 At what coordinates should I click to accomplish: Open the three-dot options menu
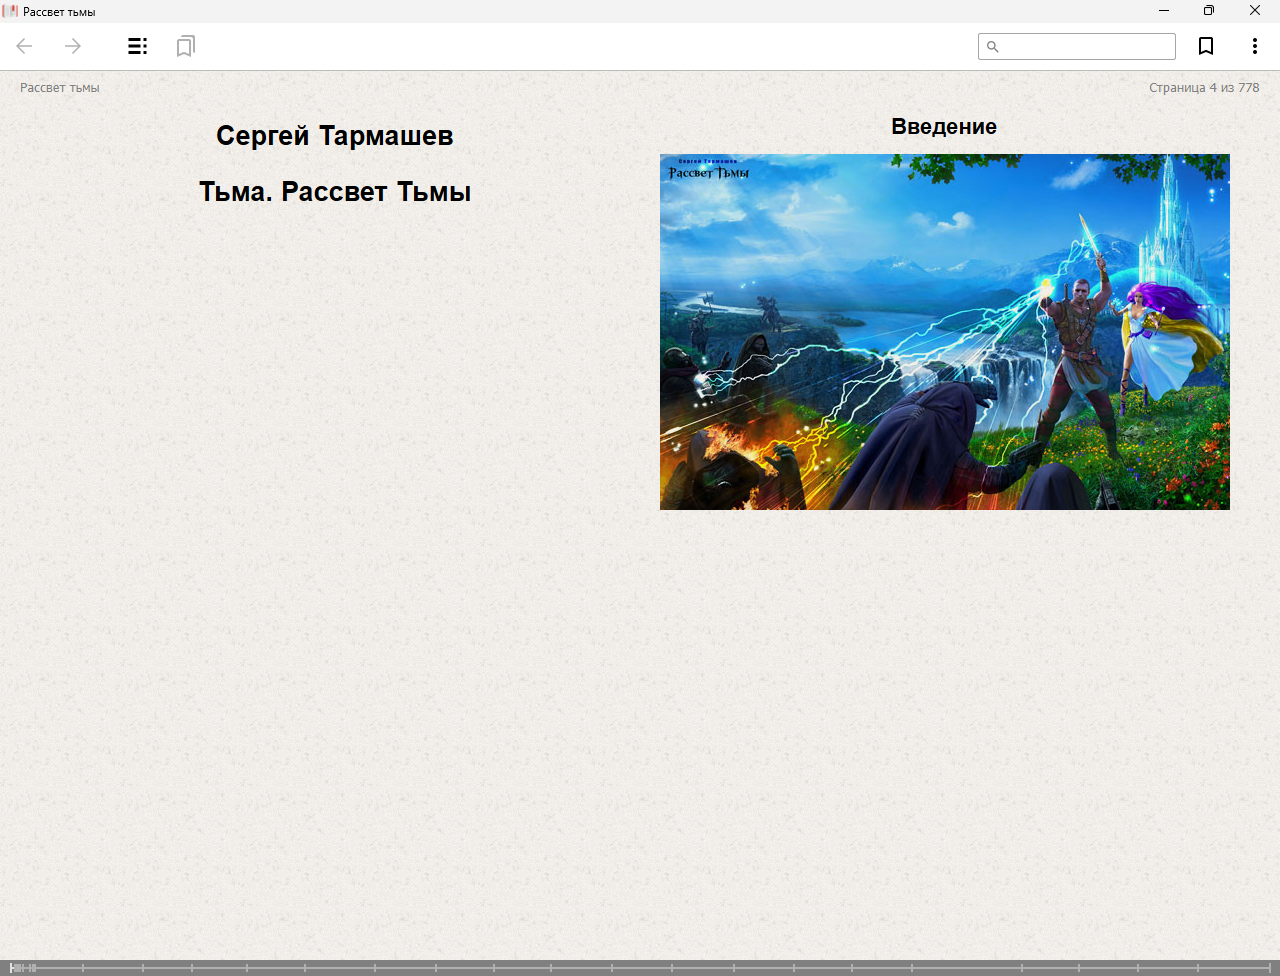(1254, 46)
